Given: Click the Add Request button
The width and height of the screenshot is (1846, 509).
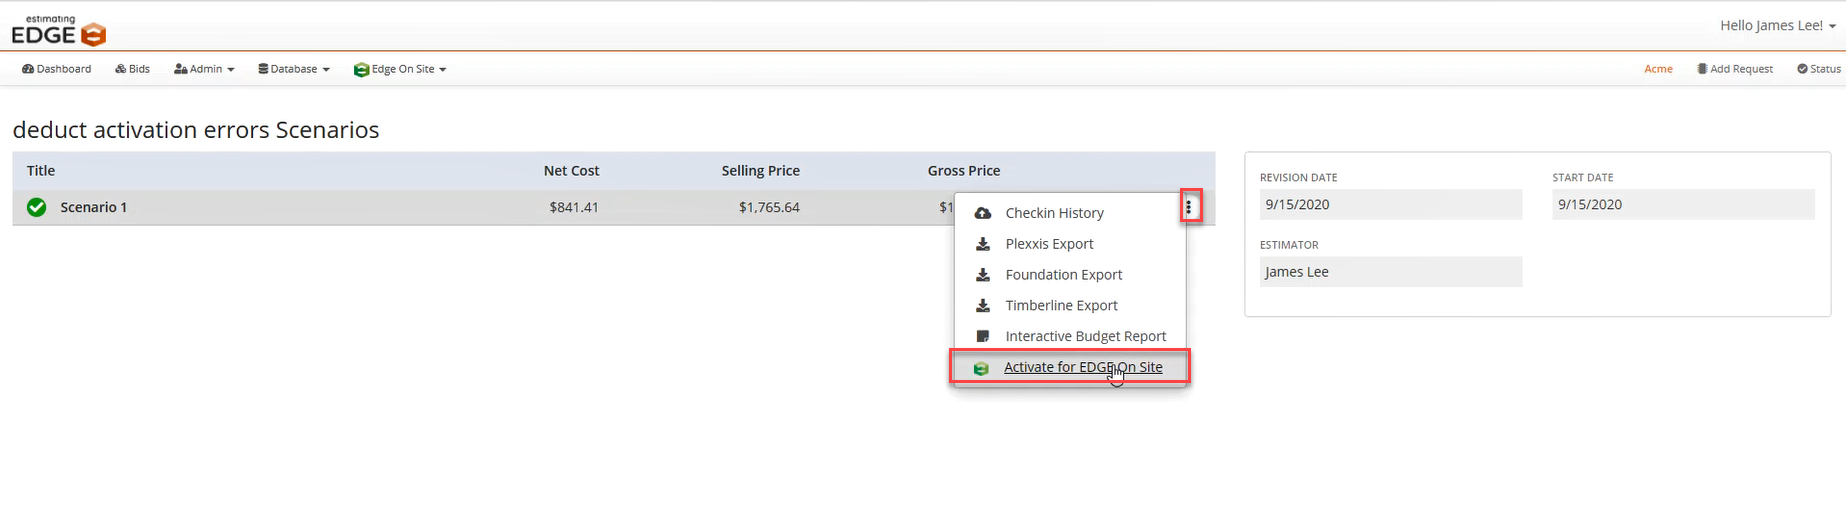Looking at the screenshot, I should (1735, 69).
